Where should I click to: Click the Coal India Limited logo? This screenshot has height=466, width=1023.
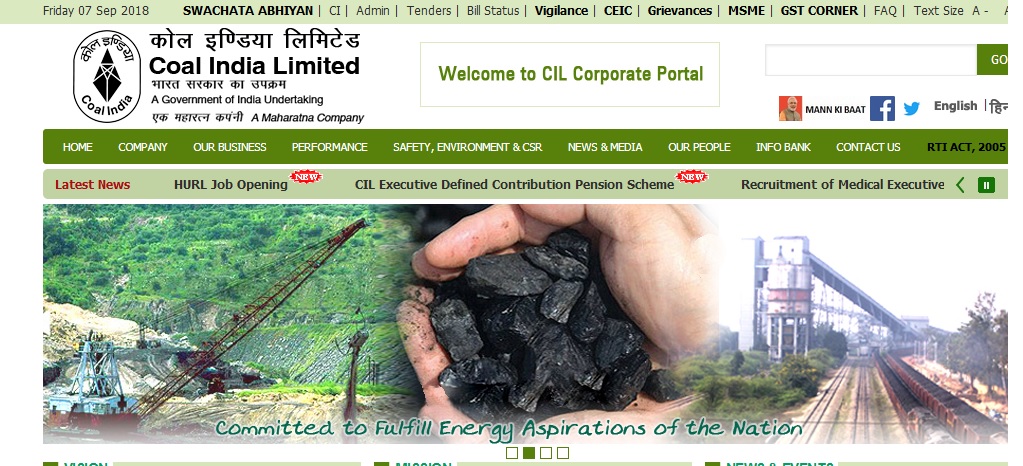[x=107, y=76]
